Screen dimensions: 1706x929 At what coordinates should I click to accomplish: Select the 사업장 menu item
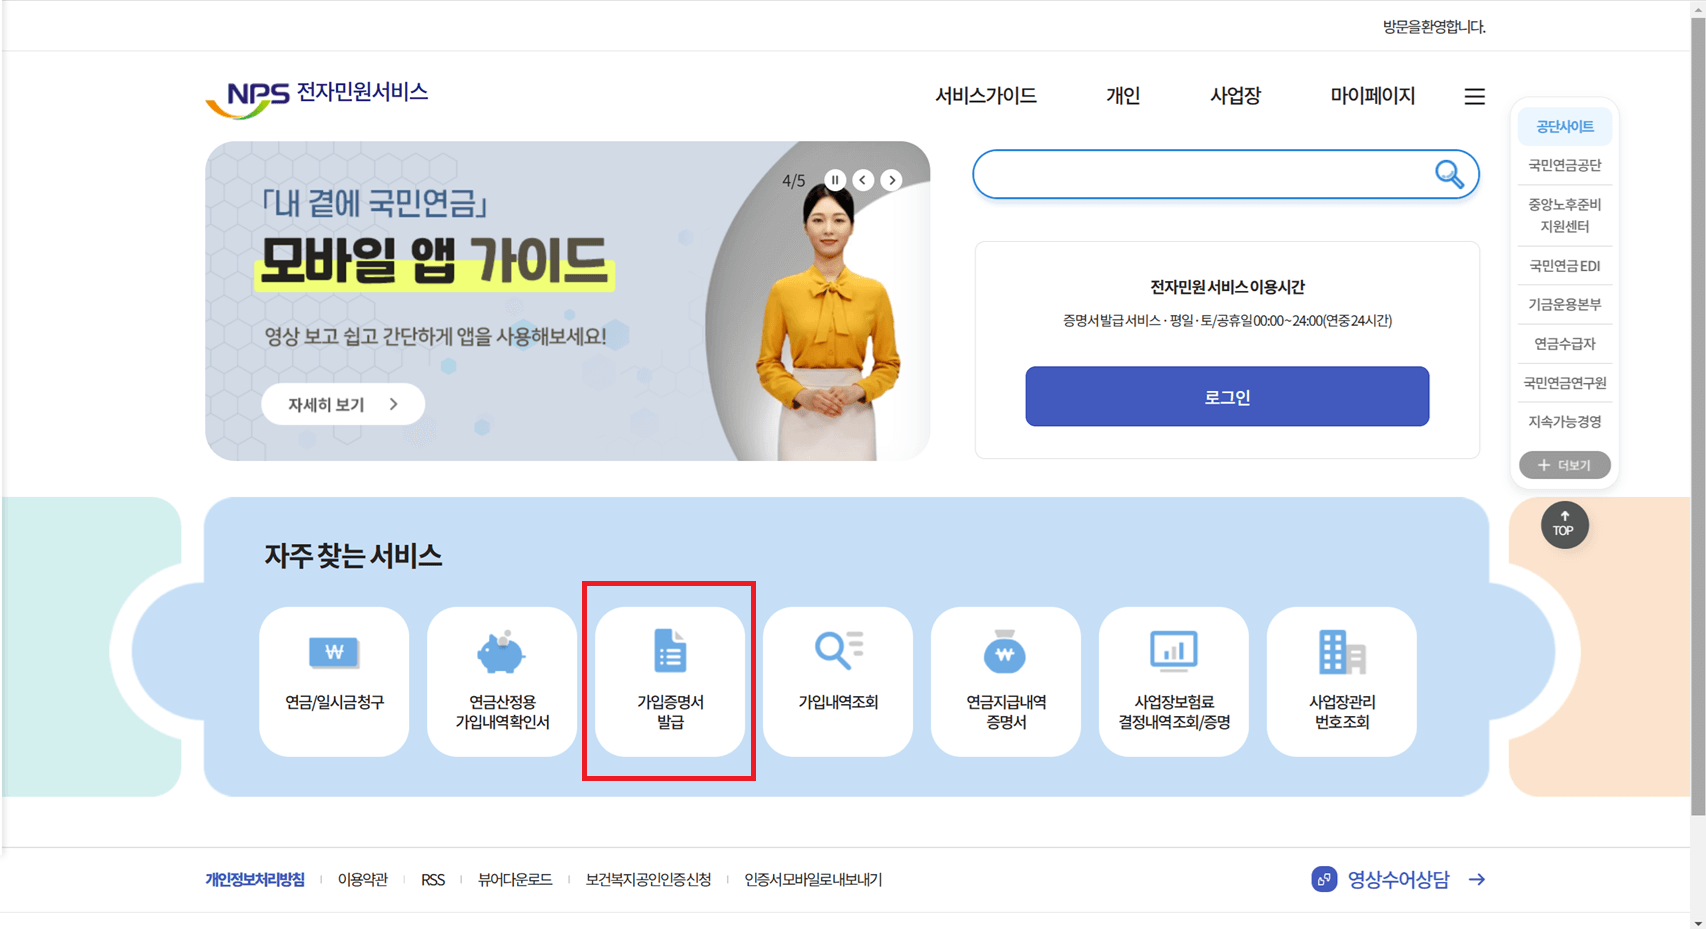pos(1235,96)
